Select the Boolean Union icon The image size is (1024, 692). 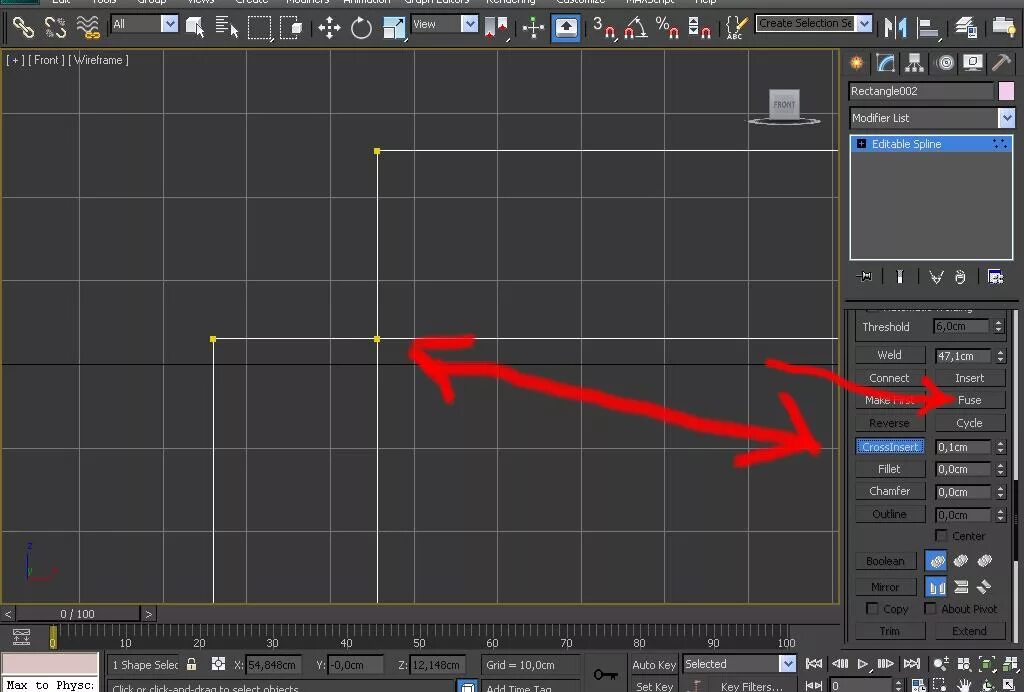click(x=936, y=561)
